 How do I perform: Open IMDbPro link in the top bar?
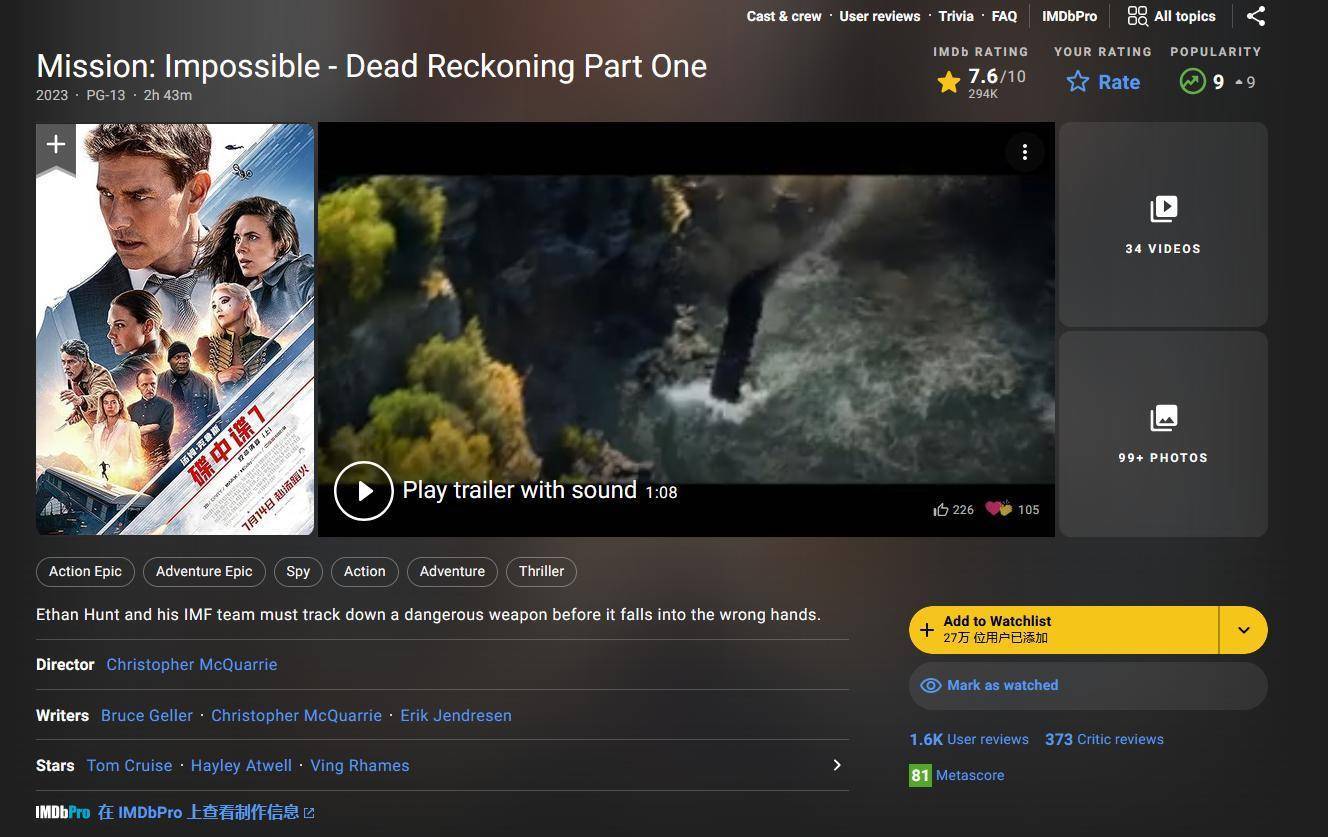(x=1069, y=16)
